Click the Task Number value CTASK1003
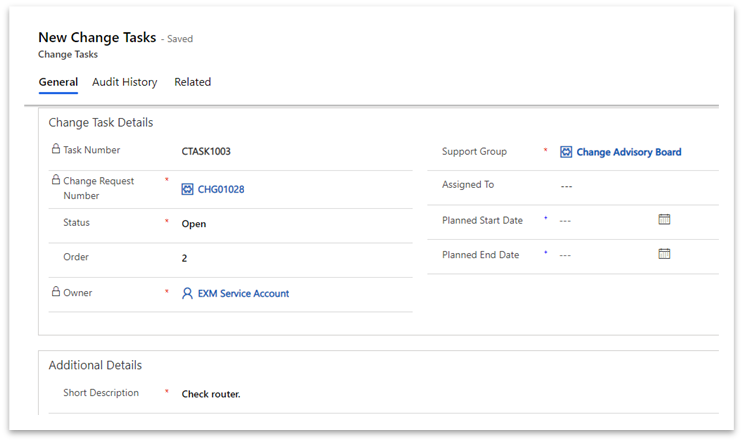This screenshot has height=442, width=743. pos(206,152)
